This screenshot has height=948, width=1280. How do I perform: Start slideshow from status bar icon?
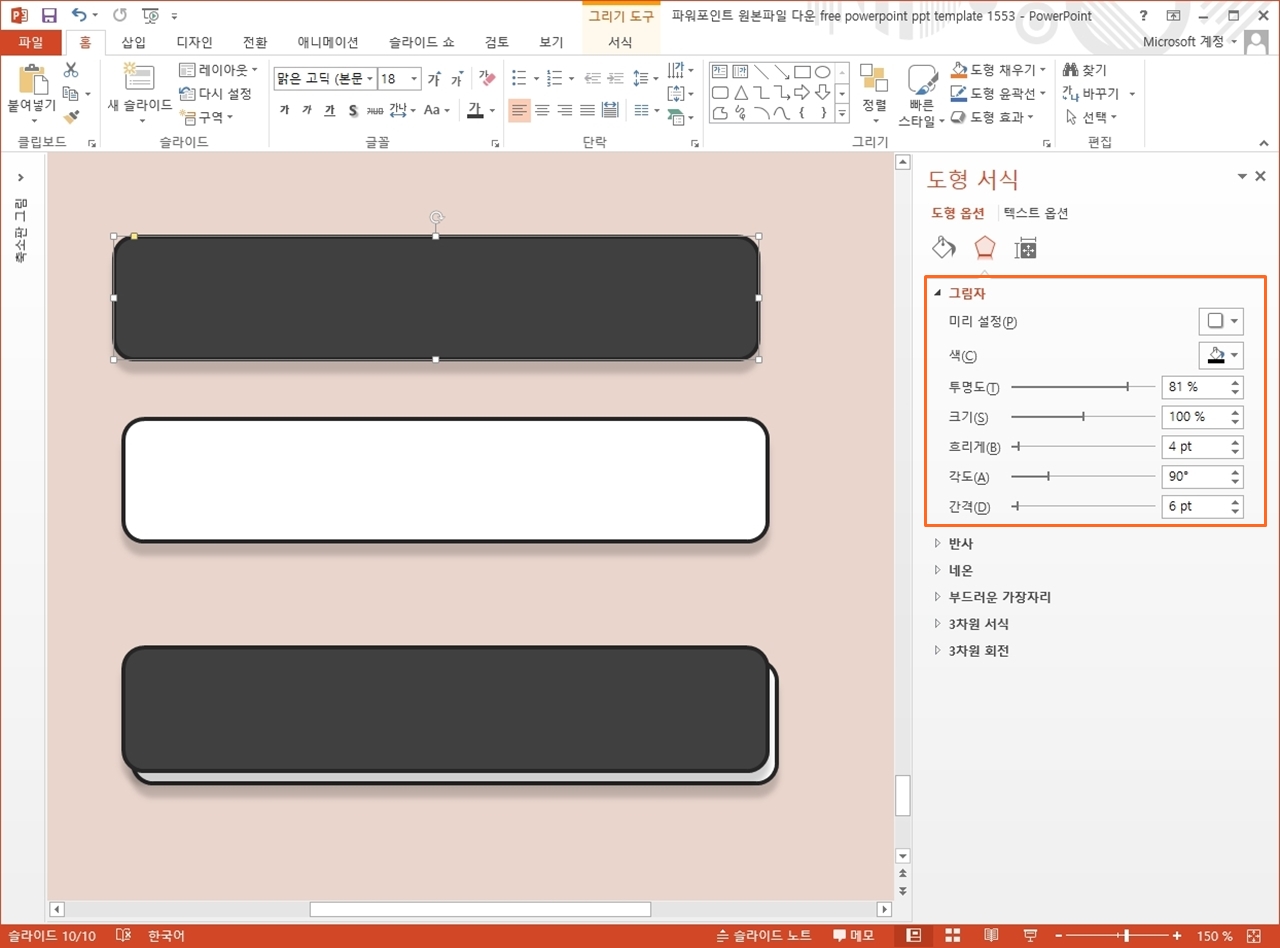coord(1030,936)
